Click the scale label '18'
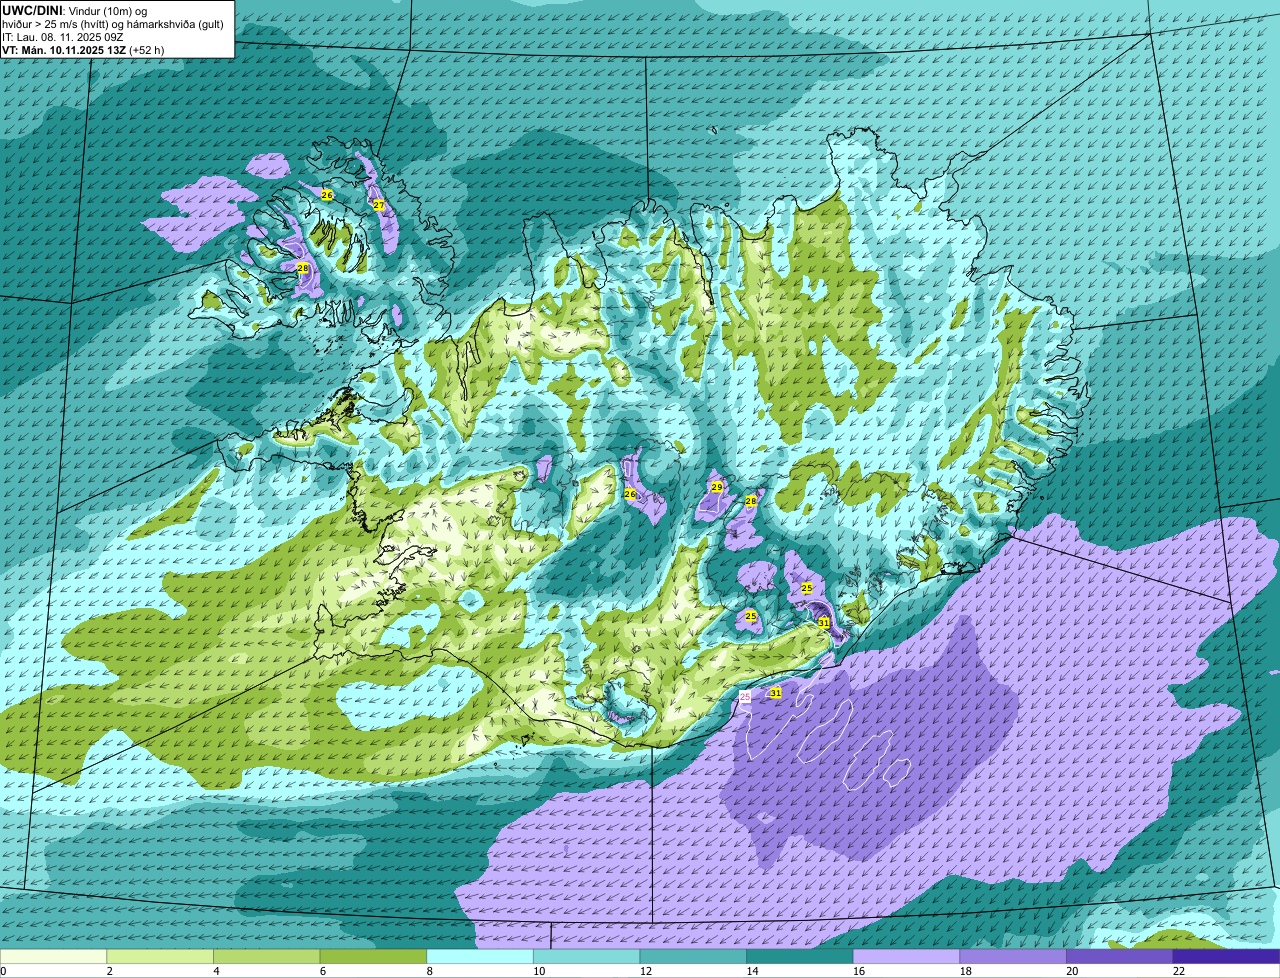 tap(966, 971)
